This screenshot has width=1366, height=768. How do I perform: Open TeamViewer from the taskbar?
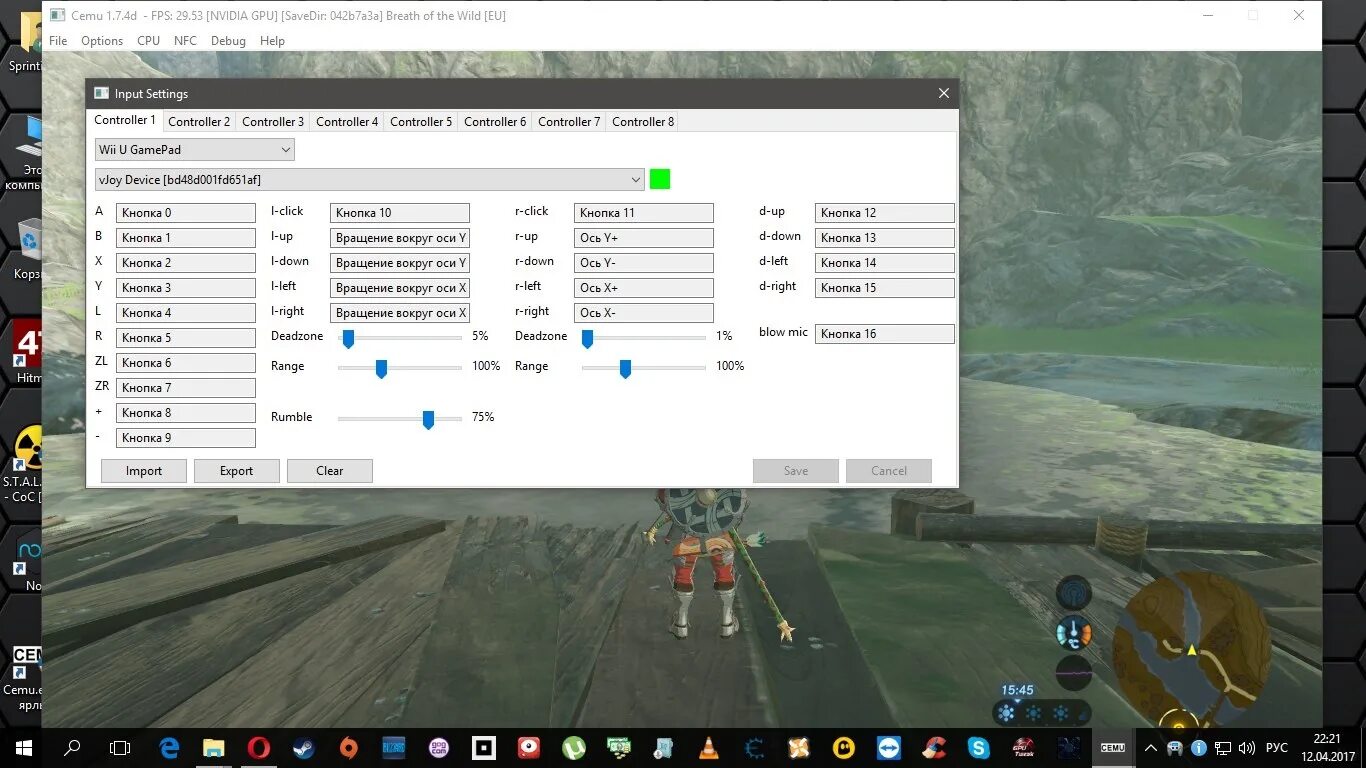pyautogui.click(x=888, y=747)
